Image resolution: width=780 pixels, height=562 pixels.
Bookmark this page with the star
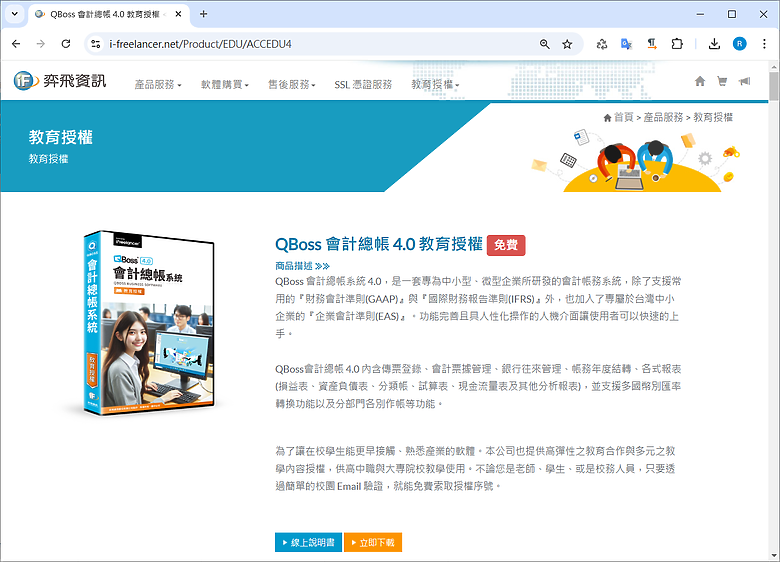tap(567, 44)
